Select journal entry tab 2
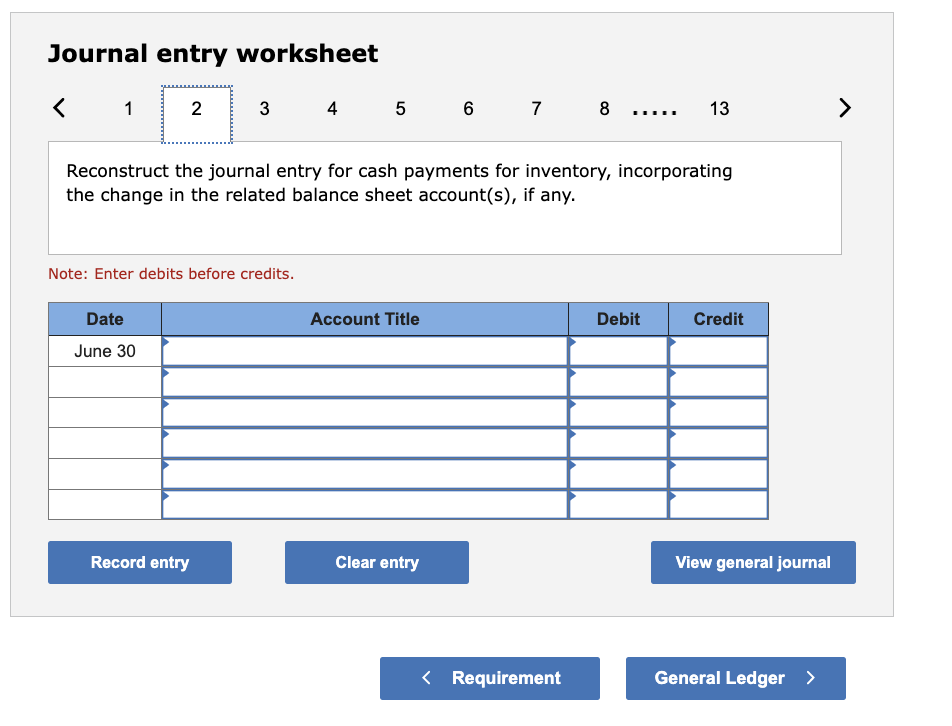 pos(197,114)
